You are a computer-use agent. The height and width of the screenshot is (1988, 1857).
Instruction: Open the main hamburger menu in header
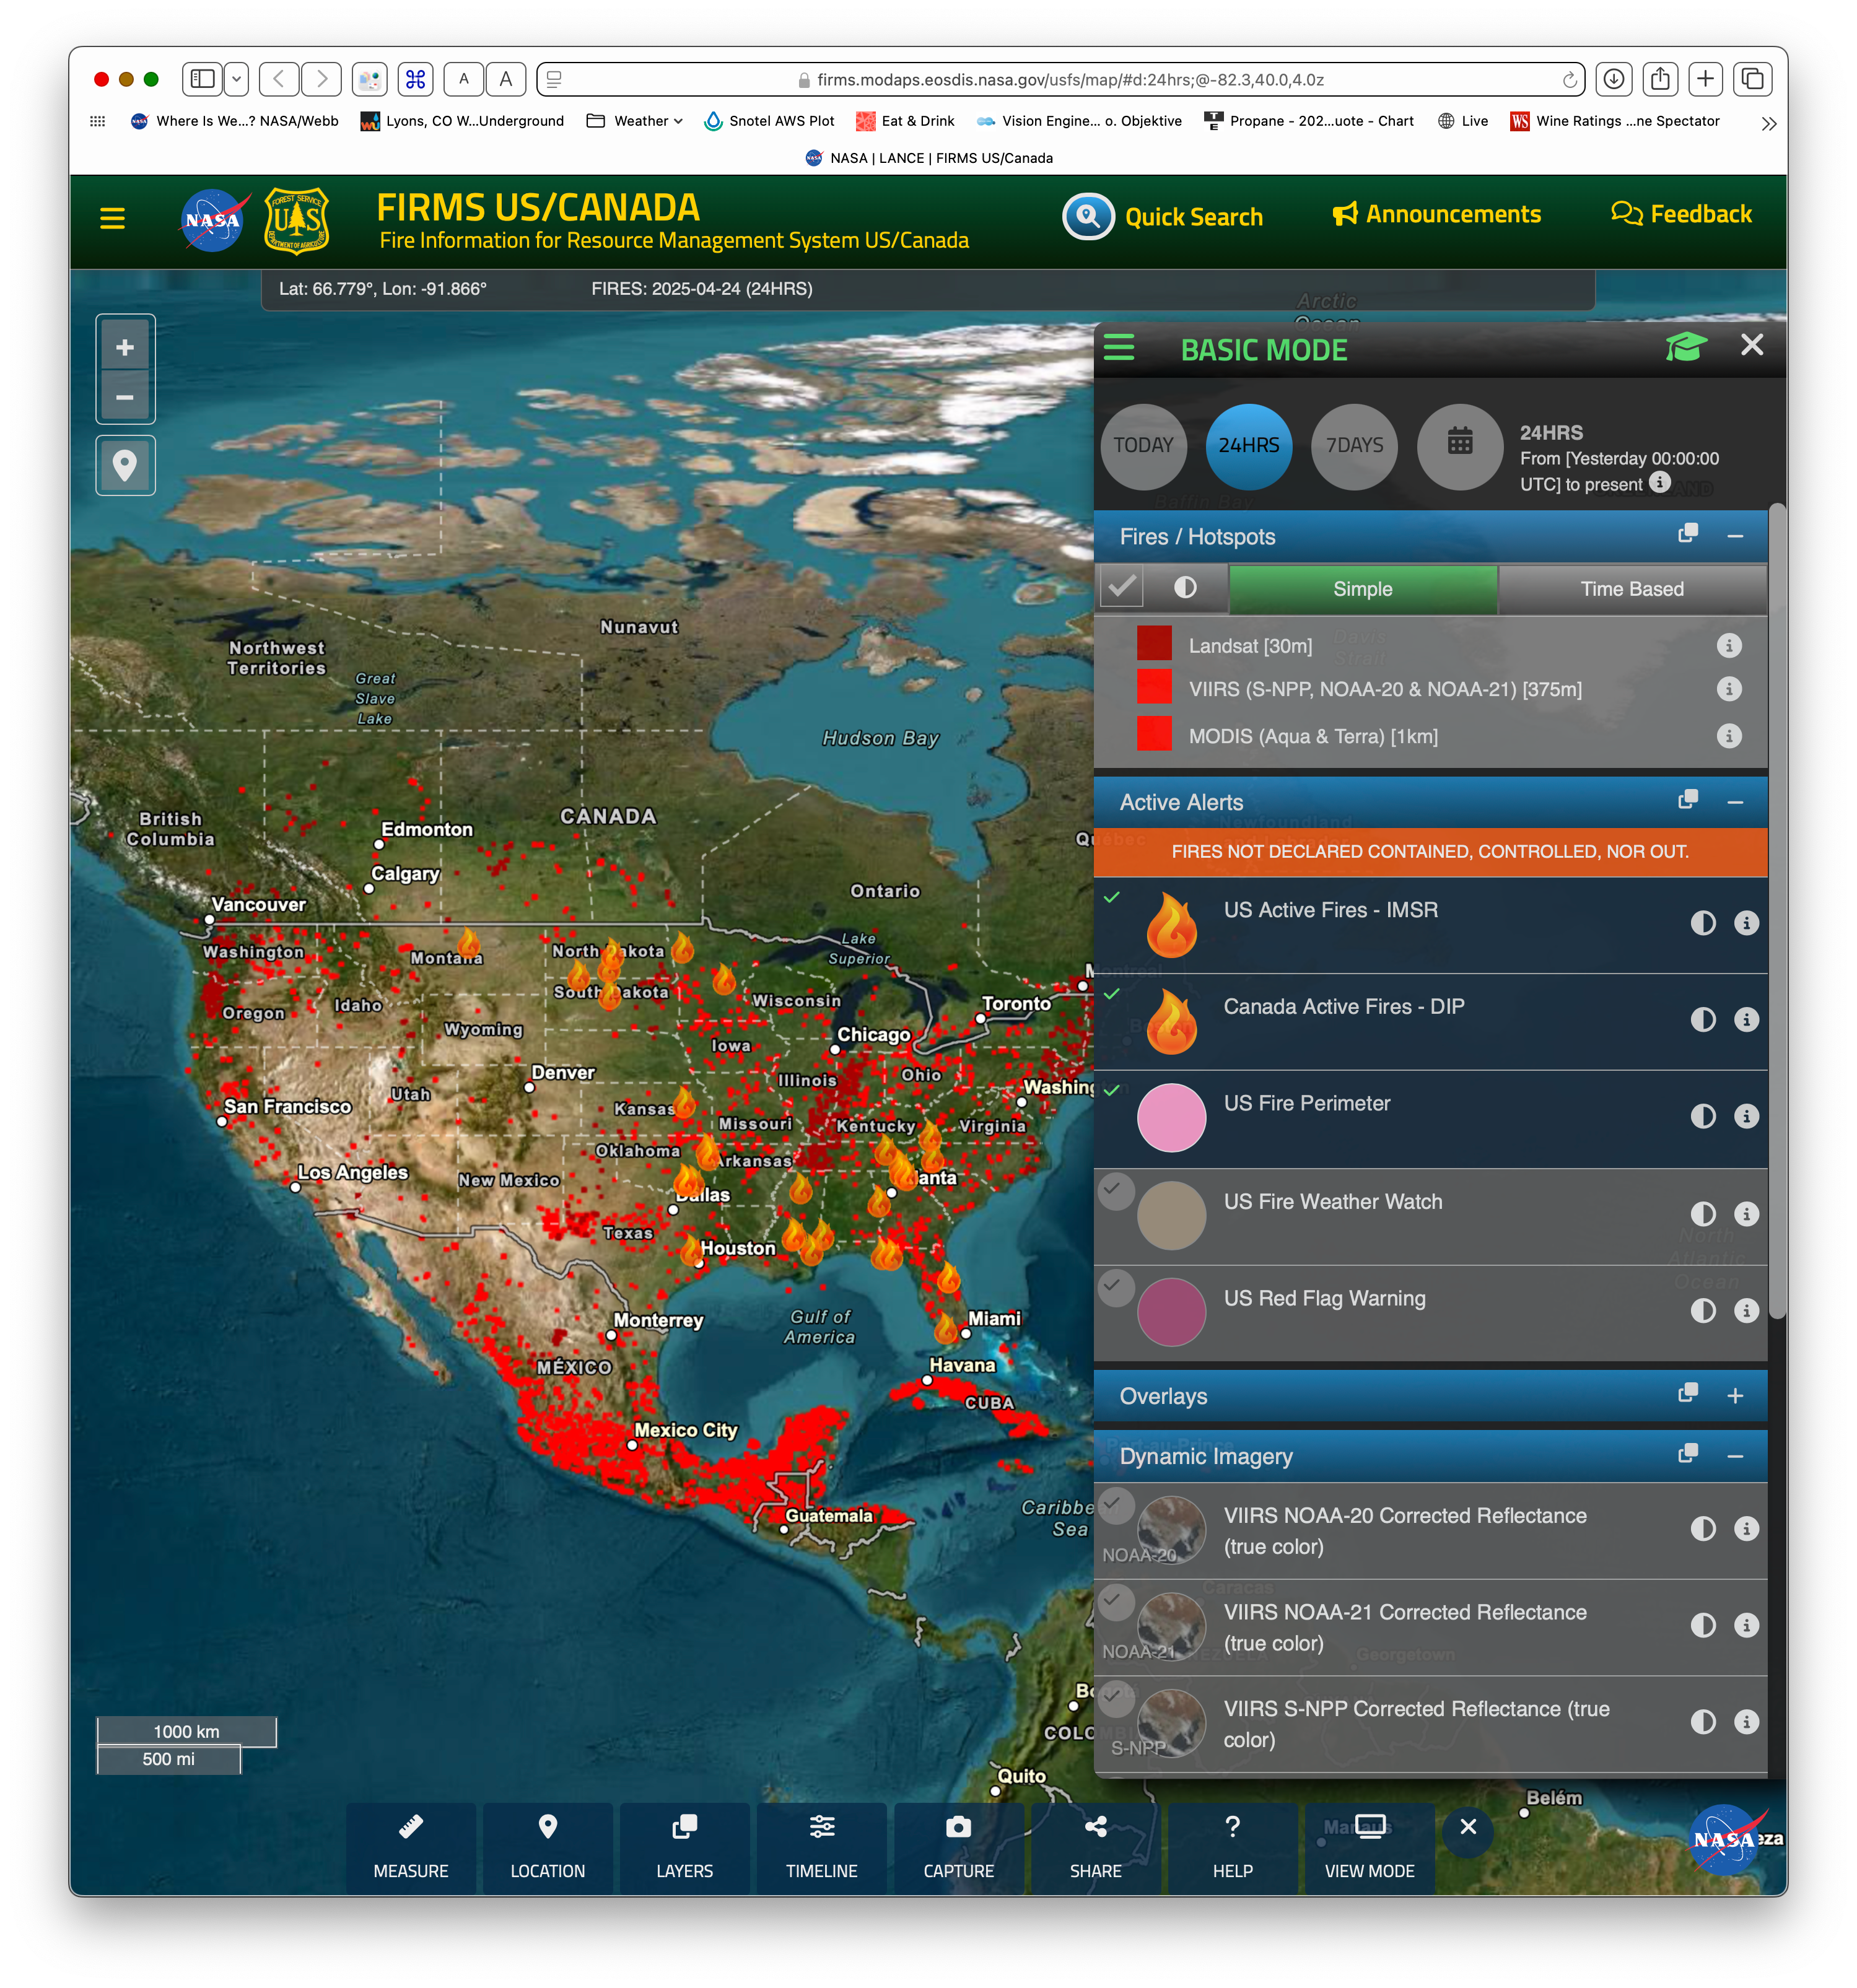tap(112, 218)
